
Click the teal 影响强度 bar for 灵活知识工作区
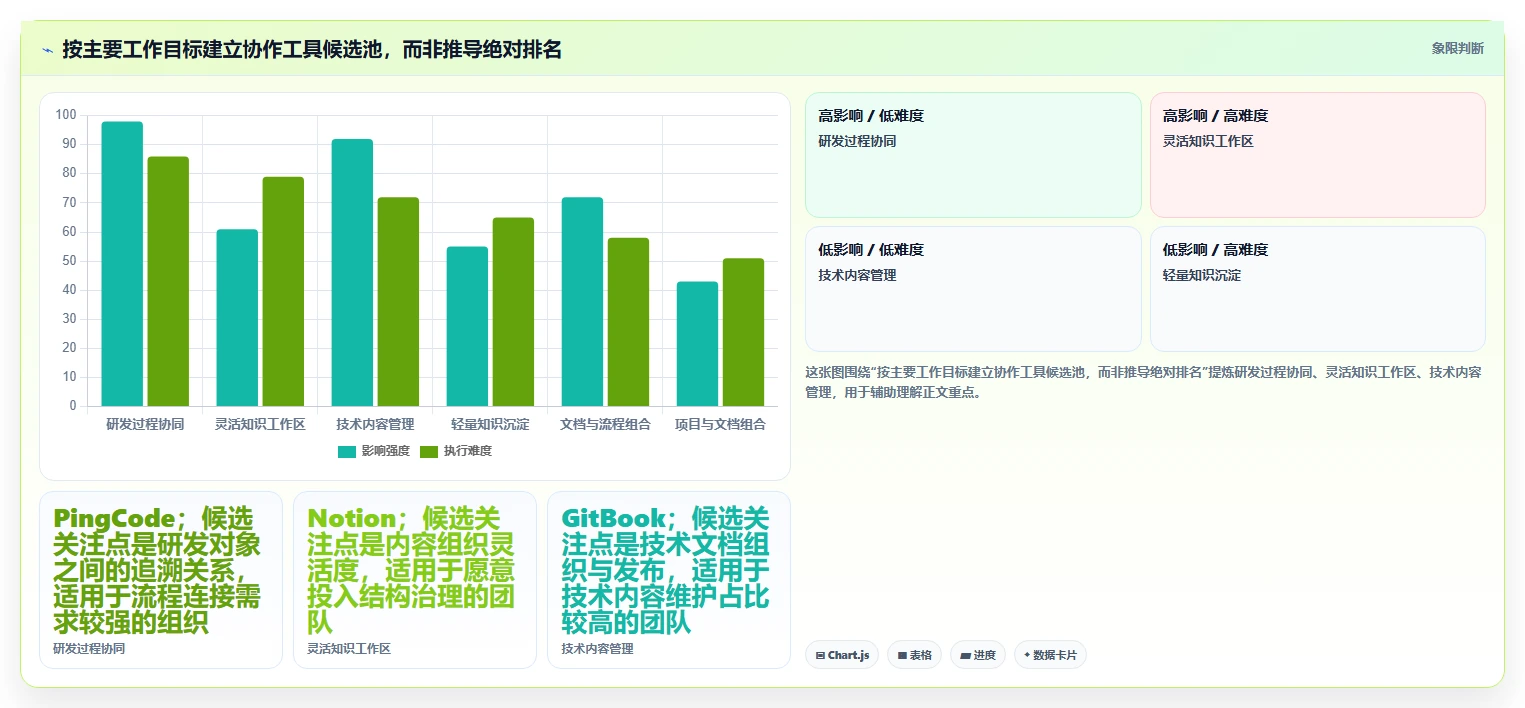click(237, 318)
